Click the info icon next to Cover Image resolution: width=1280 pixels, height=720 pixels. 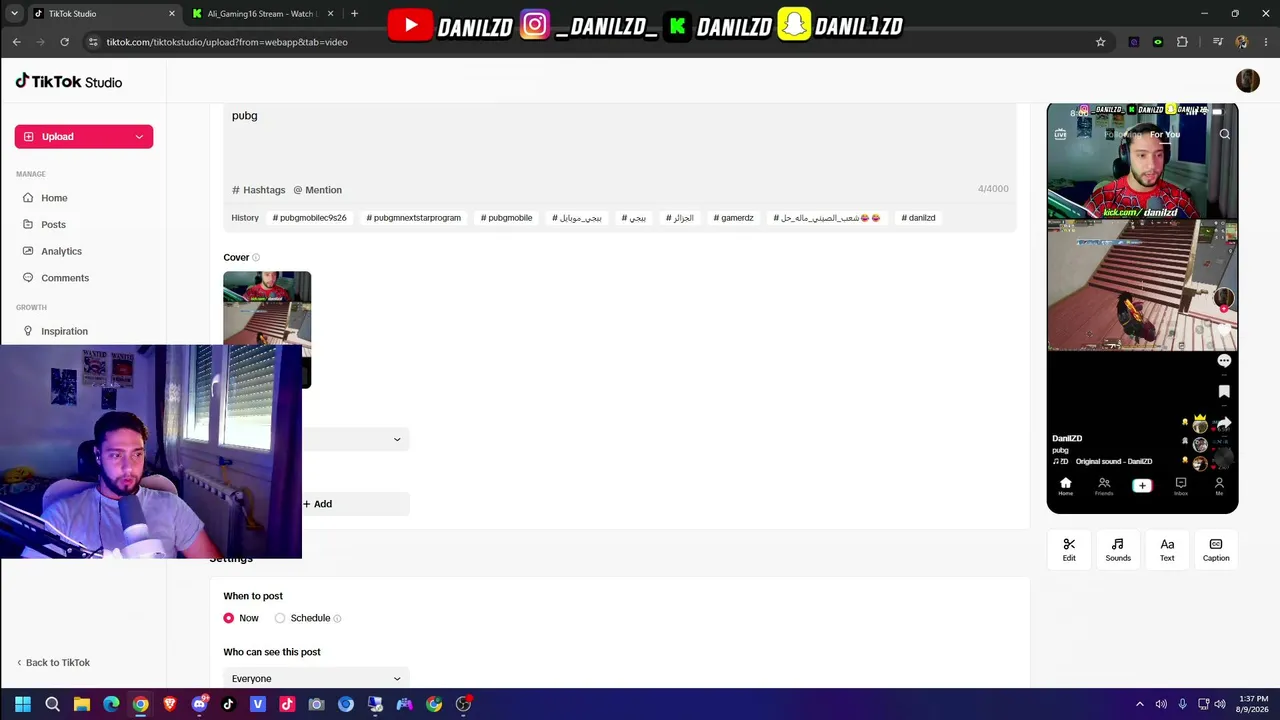pyautogui.click(x=256, y=258)
